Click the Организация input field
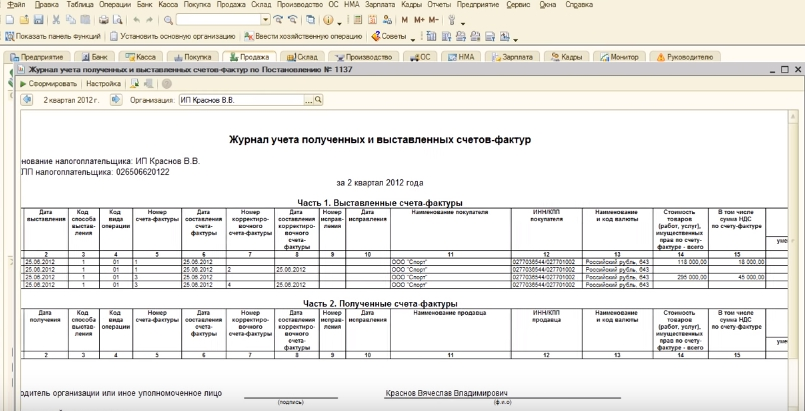 (x=240, y=100)
